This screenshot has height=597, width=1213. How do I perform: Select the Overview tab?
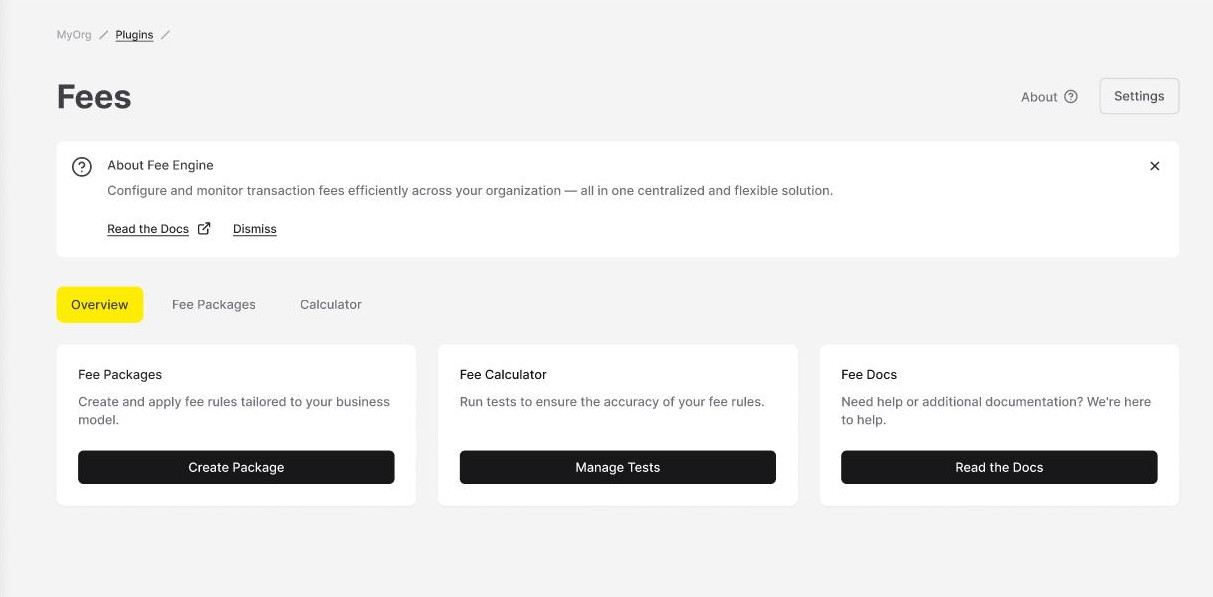point(100,305)
